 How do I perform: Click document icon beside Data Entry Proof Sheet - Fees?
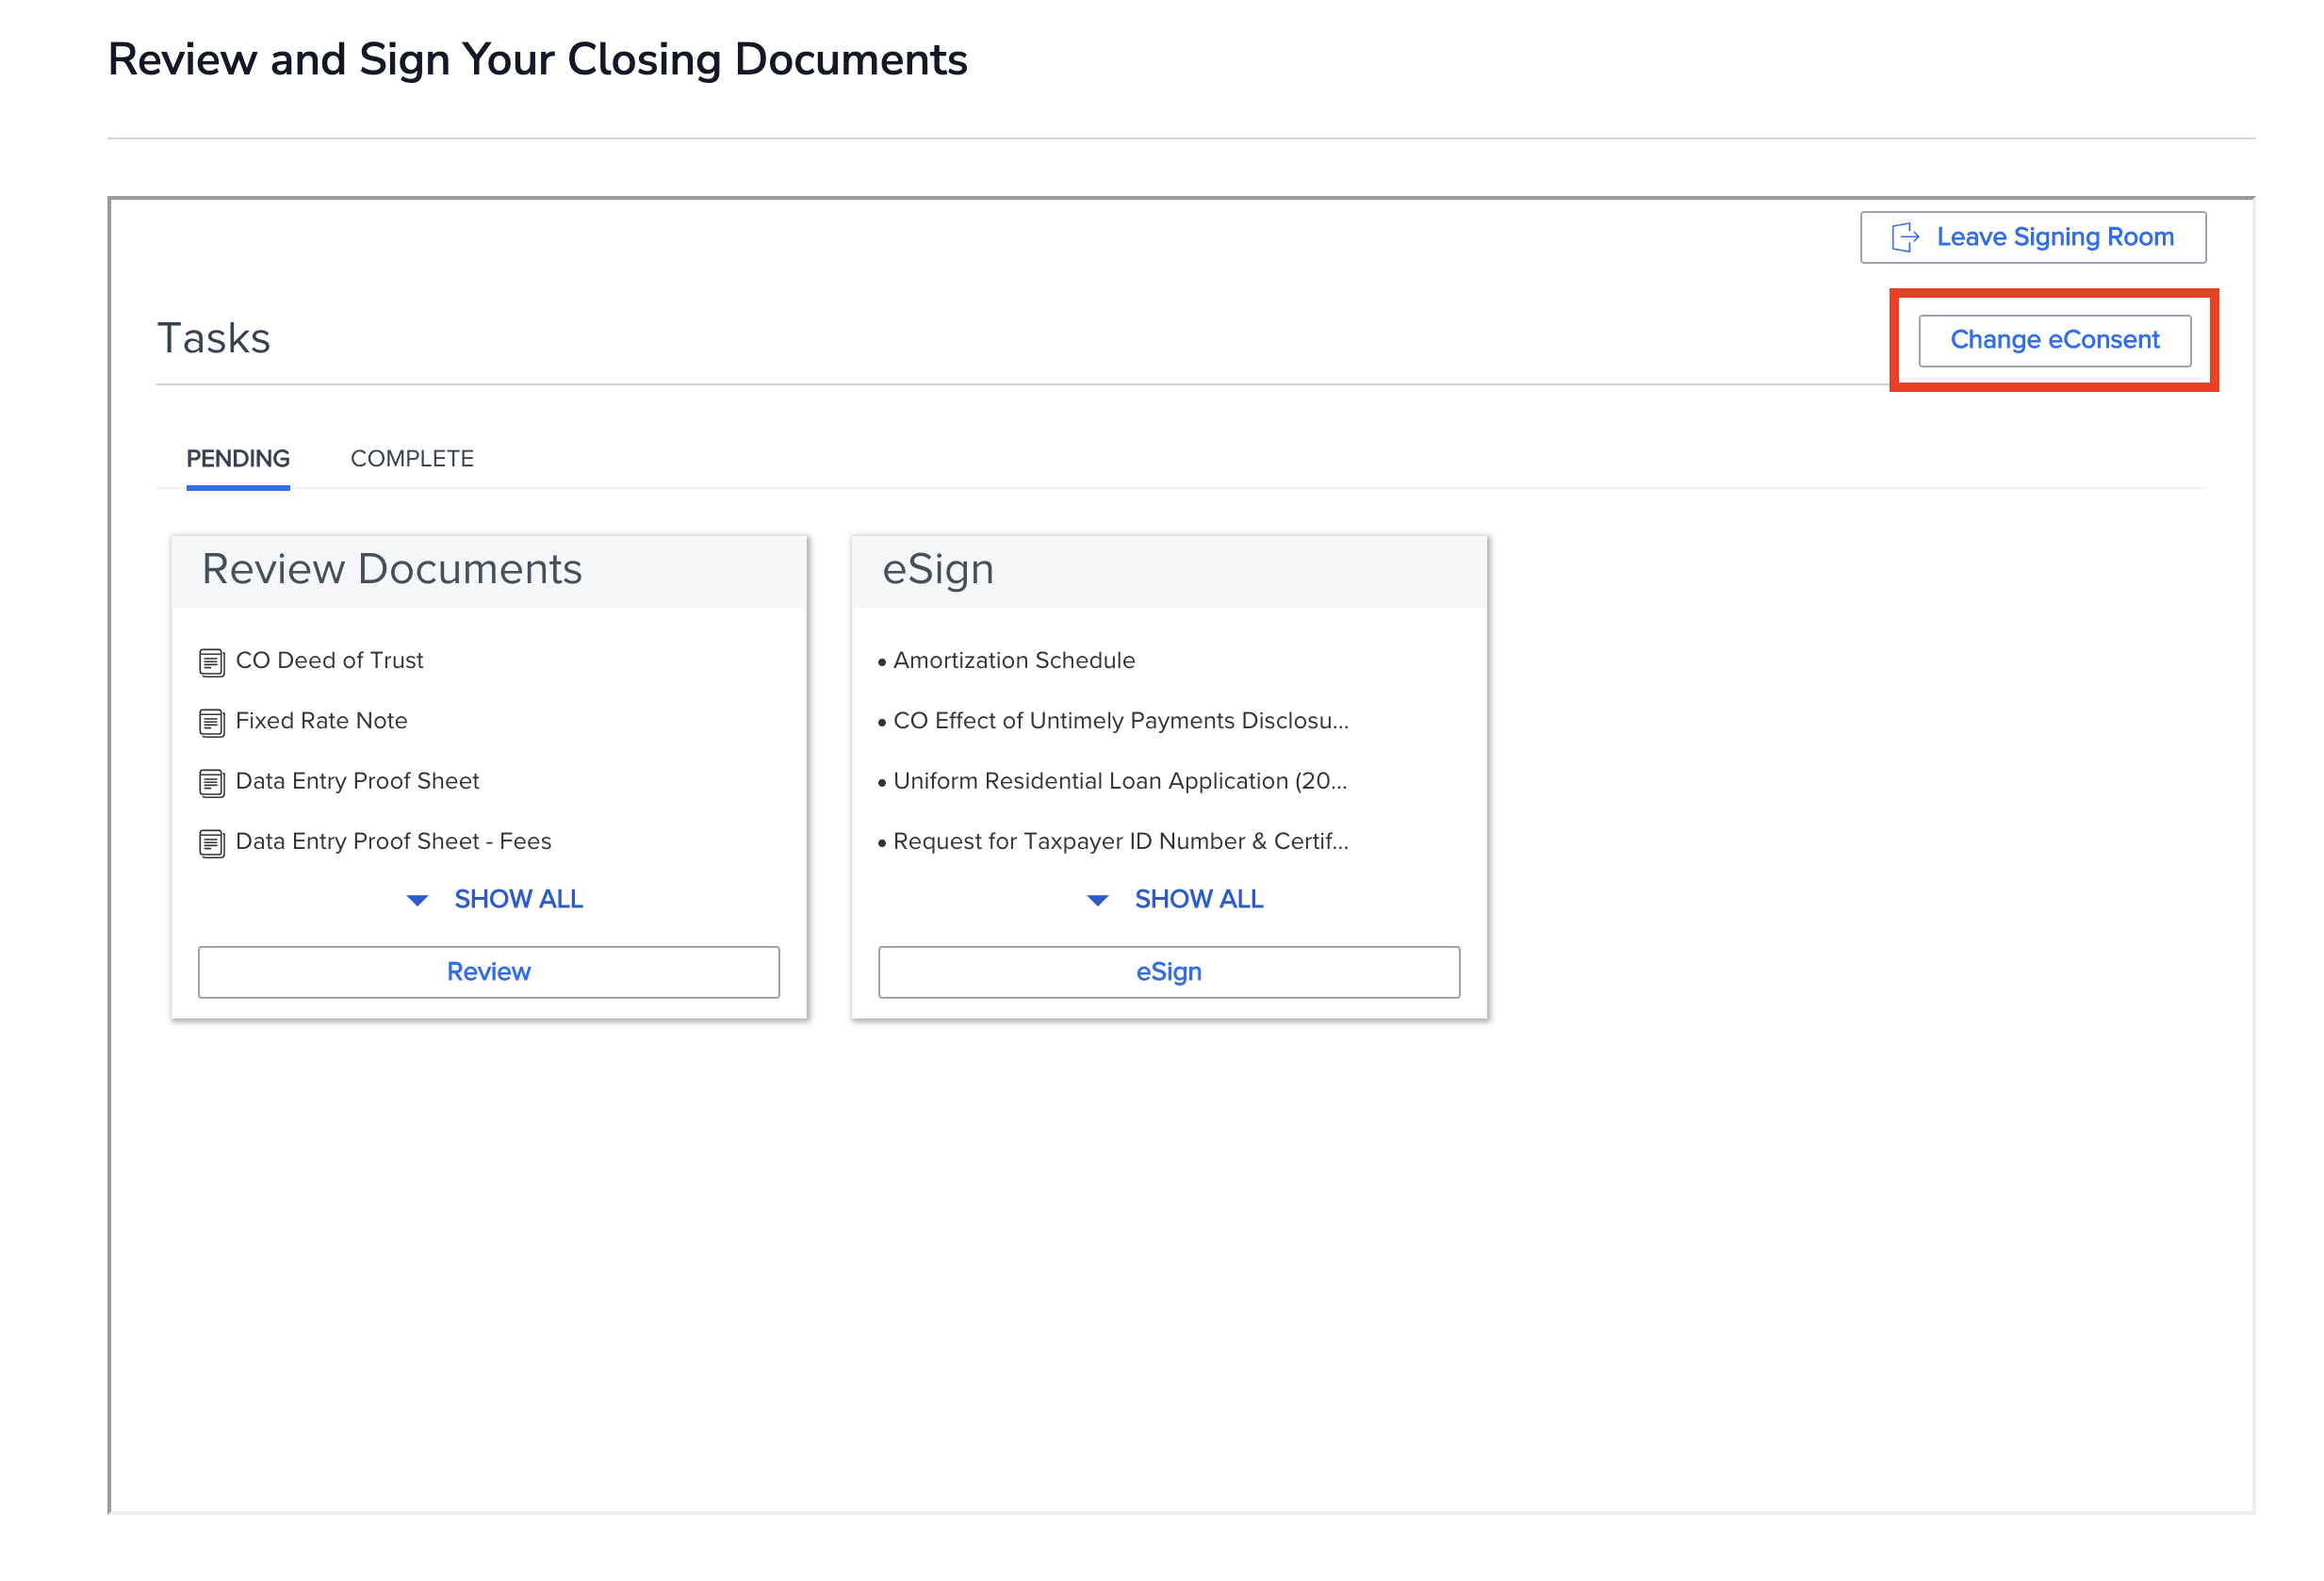pos(211,843)
